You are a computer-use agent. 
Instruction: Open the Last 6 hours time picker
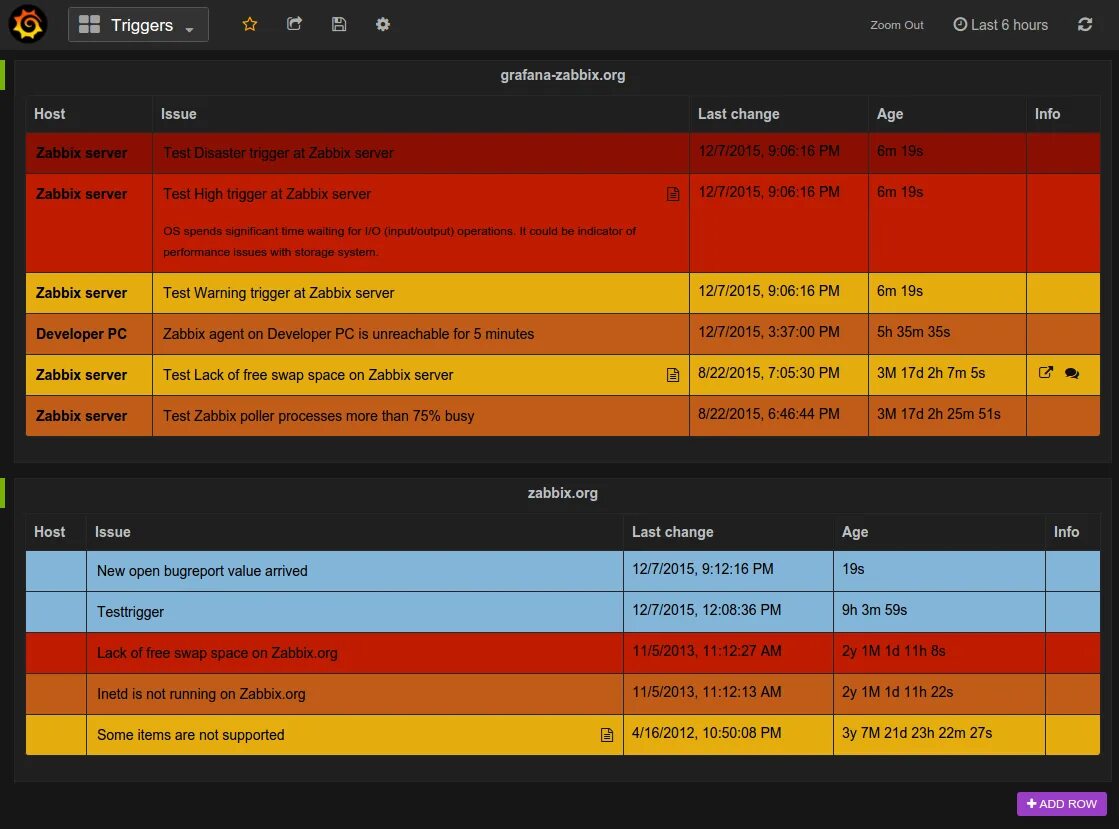click(1001, 25)
